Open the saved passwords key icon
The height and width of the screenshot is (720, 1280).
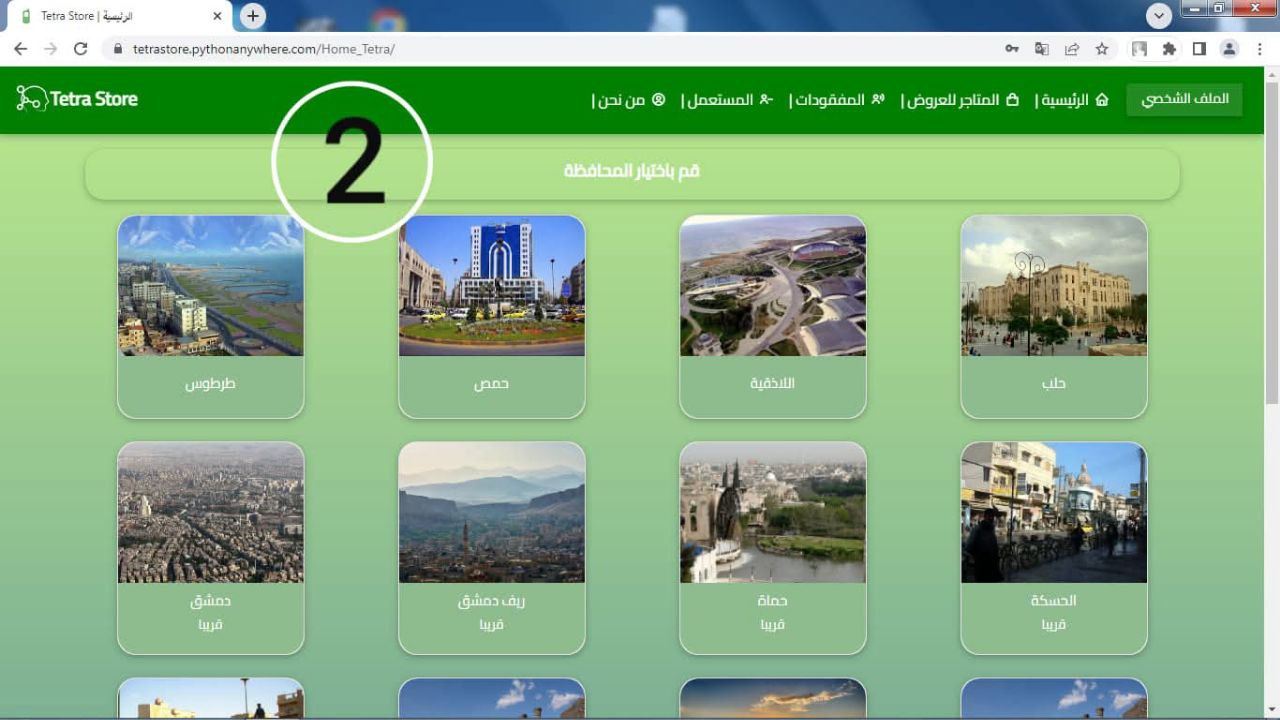(1012, 48)
